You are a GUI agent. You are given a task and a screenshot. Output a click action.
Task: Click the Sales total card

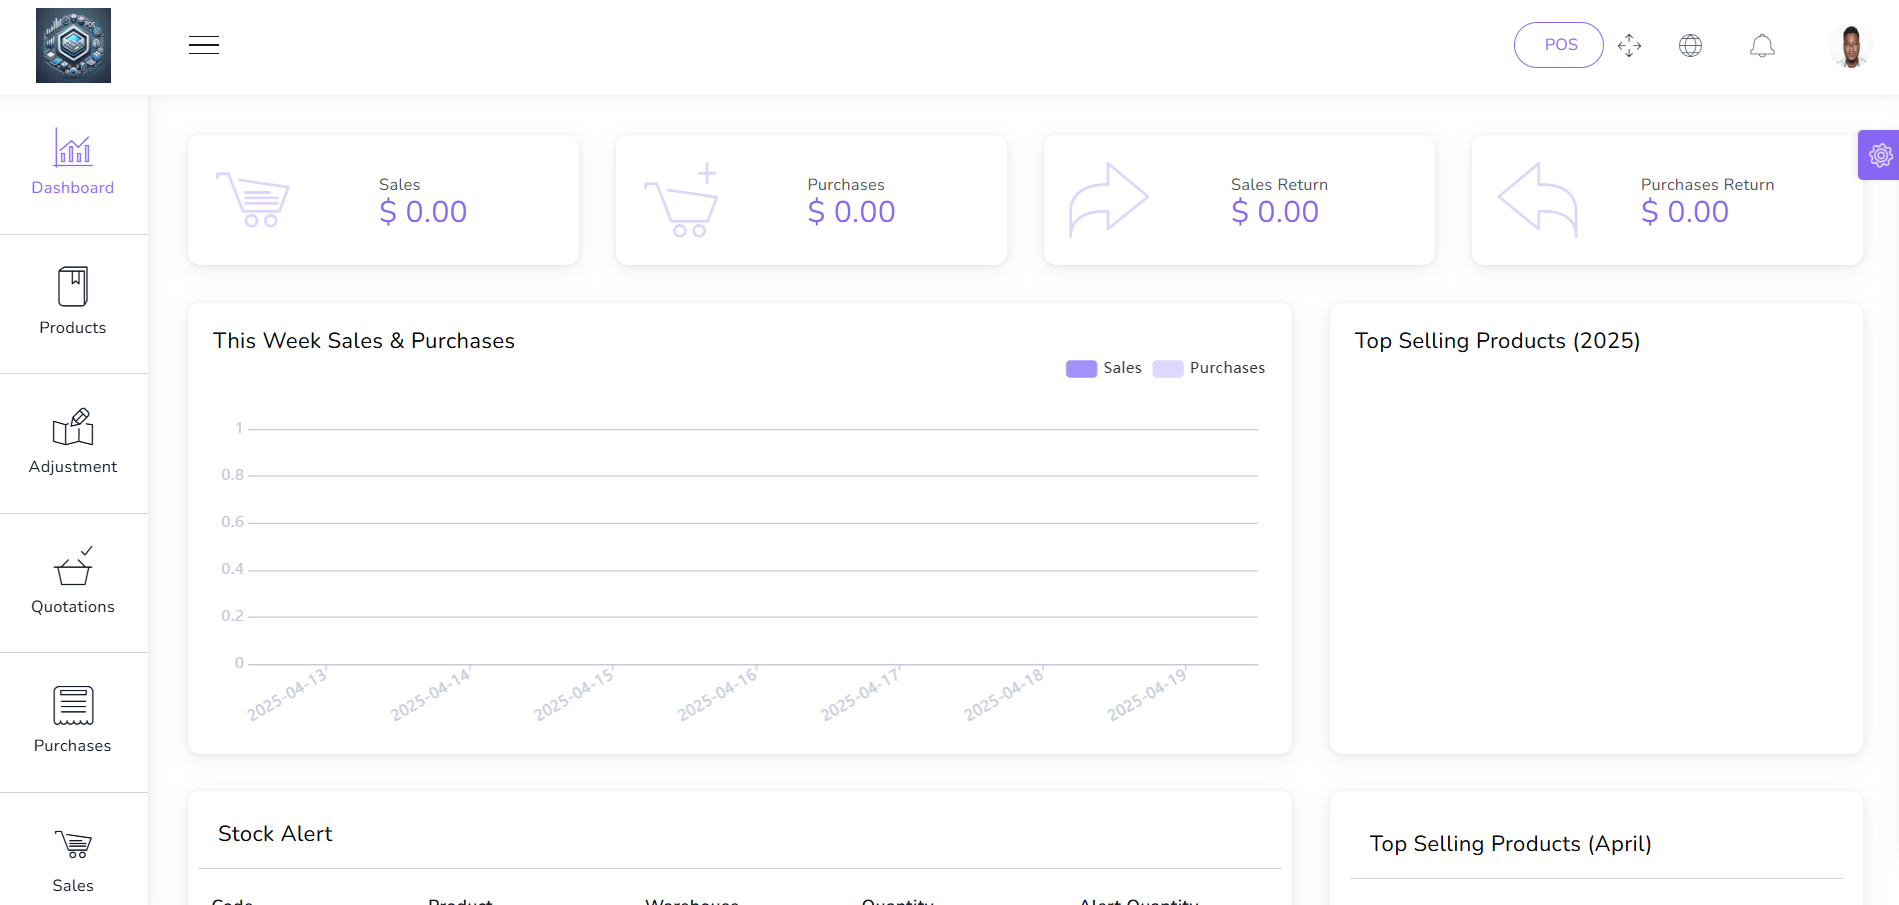coord(383,200)
